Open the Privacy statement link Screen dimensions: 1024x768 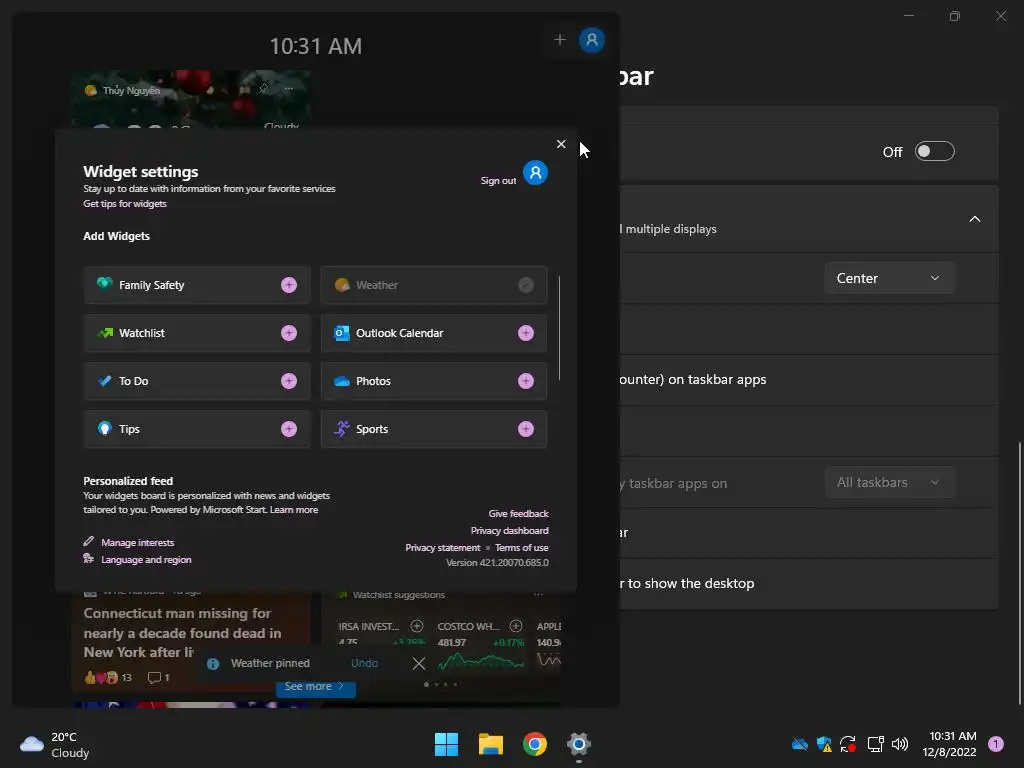tap(442, 547)
